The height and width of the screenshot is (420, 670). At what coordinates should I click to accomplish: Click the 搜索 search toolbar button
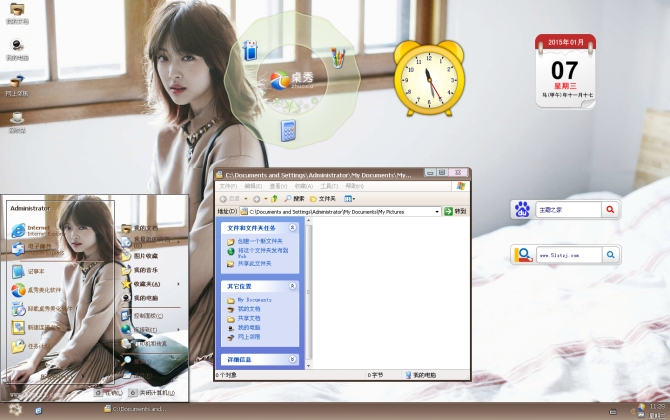[294, 199]
